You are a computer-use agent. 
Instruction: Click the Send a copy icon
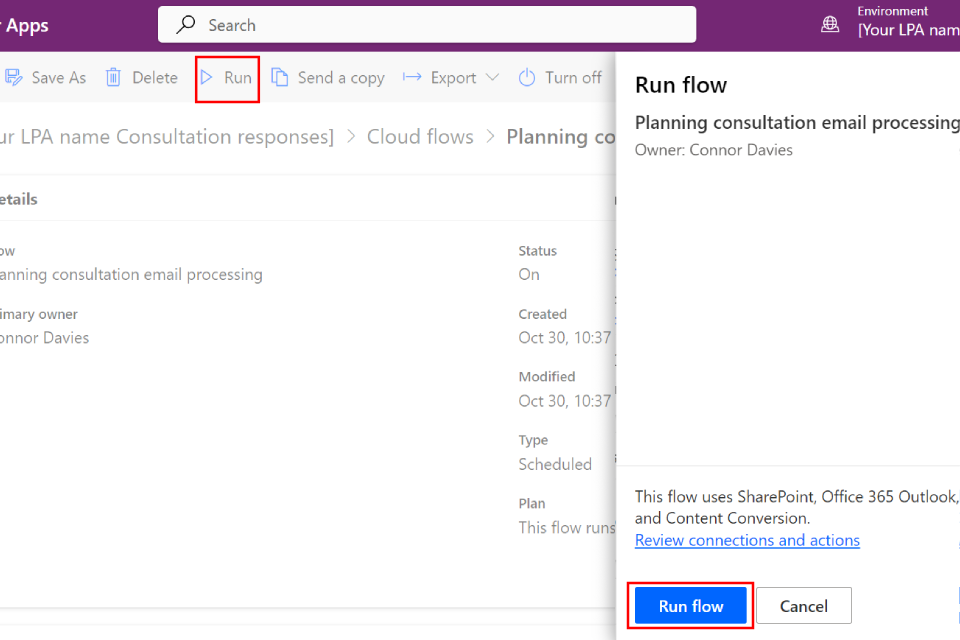[280, 78]
